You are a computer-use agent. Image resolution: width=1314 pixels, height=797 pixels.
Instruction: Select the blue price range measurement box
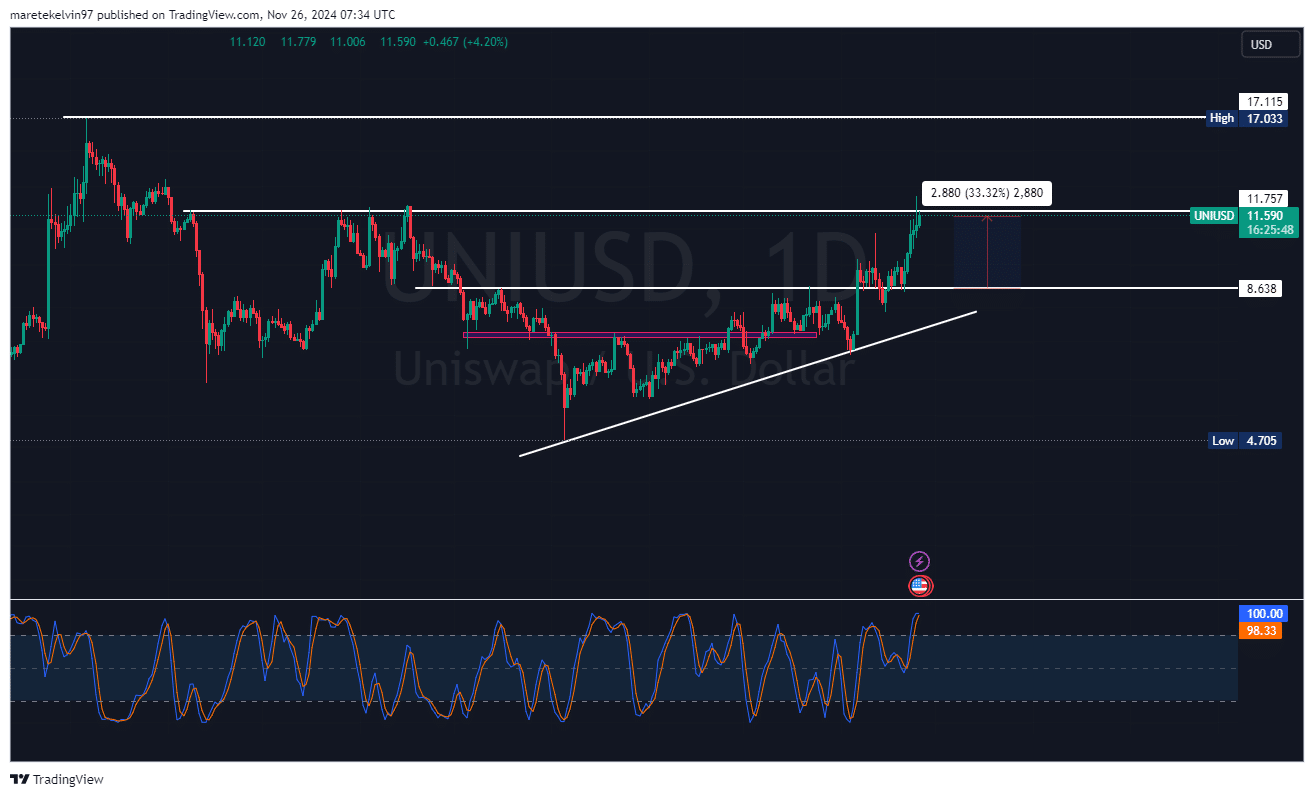click(x=987, y=252)
